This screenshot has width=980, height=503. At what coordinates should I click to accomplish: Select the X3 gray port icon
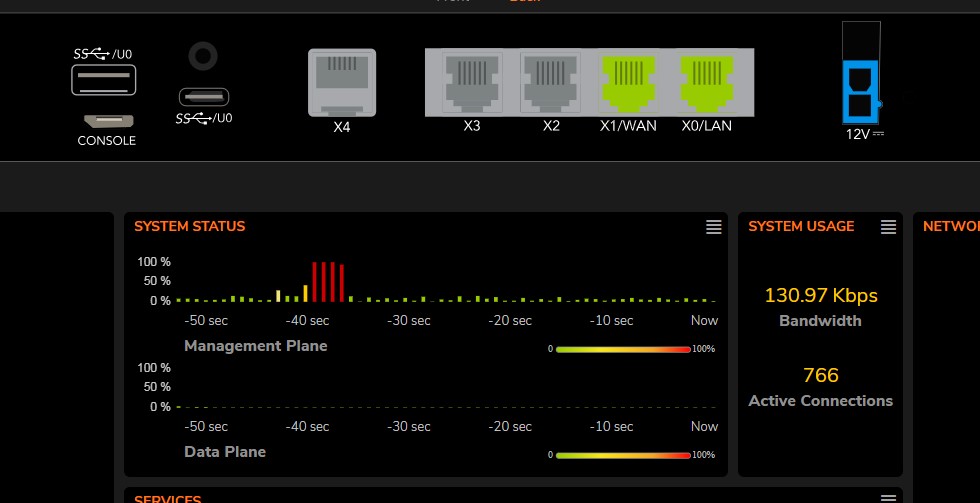tap(472, 83)
